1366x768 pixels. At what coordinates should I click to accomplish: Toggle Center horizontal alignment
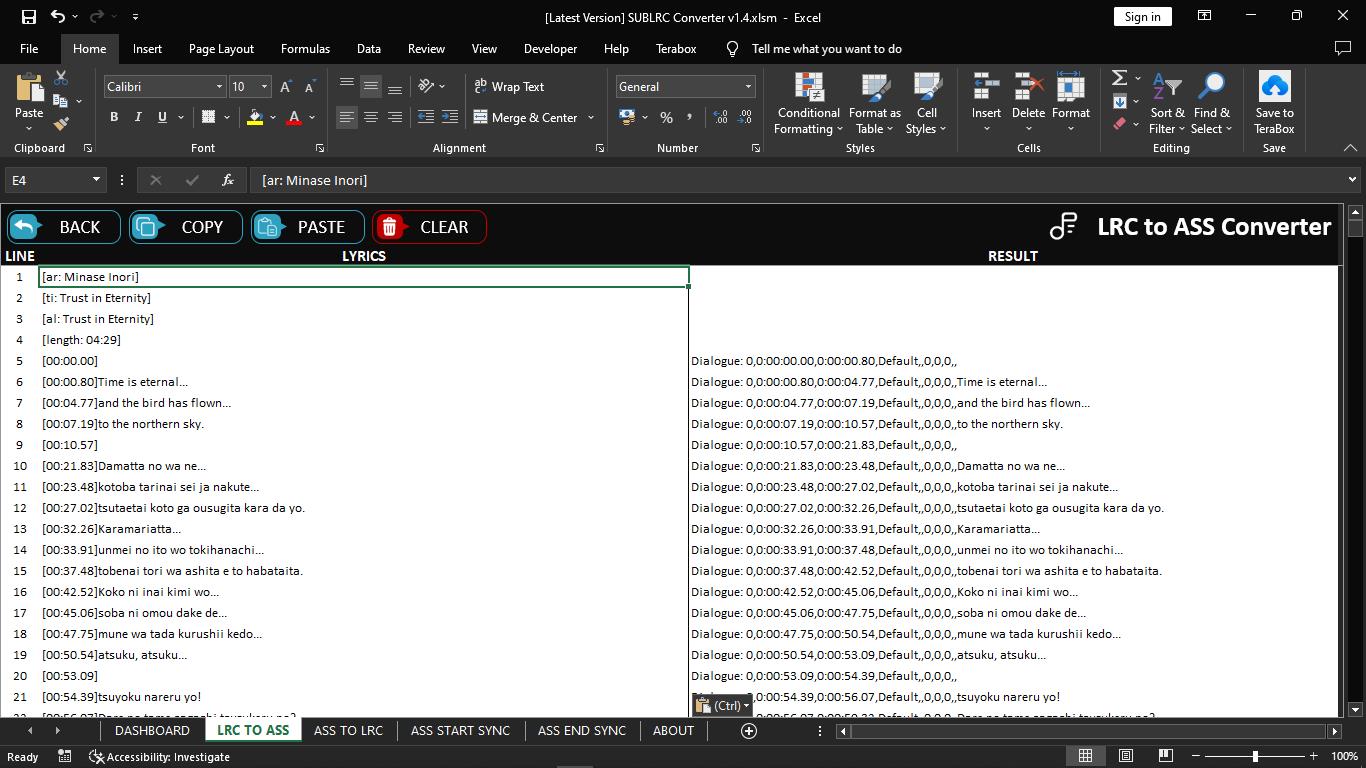[370, 117]
